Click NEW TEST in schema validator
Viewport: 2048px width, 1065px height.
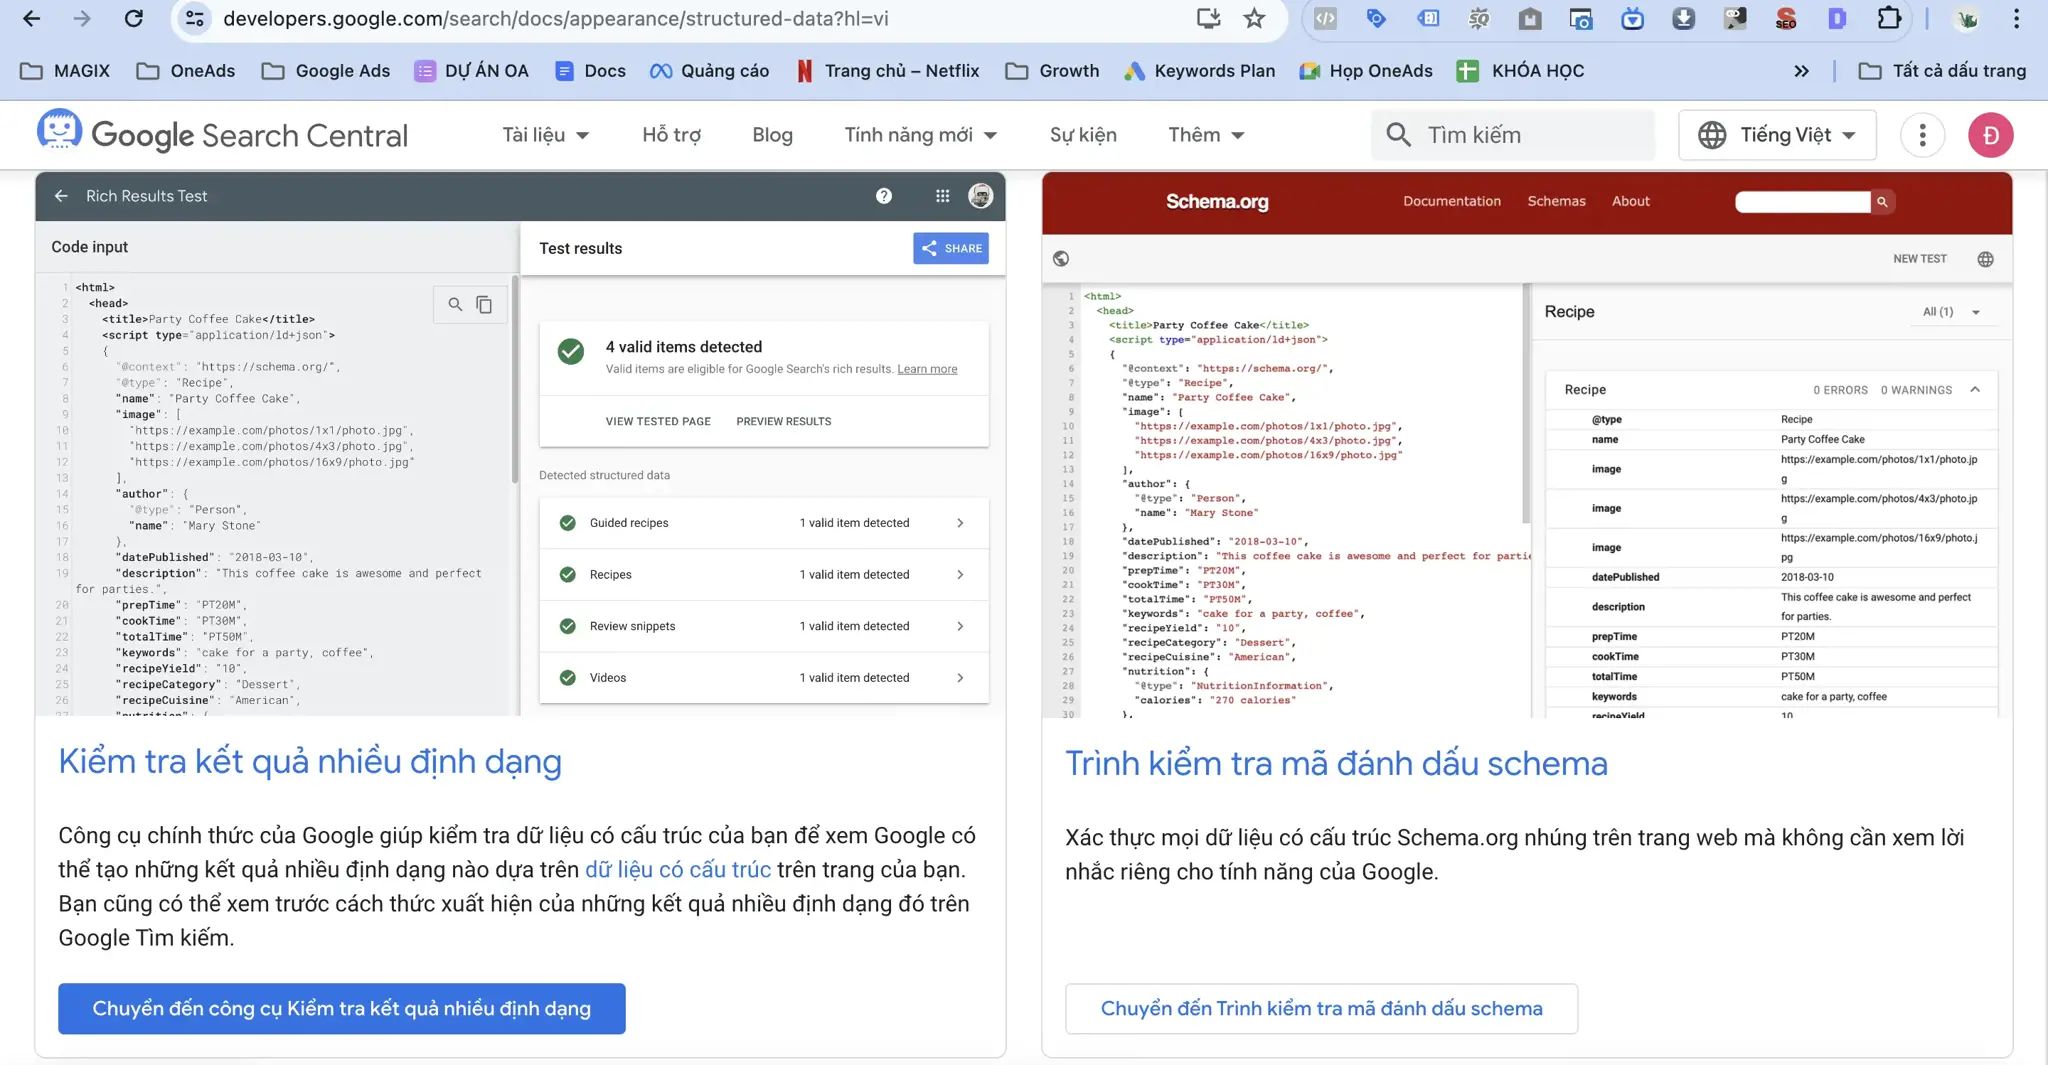tap(1920, 259)
